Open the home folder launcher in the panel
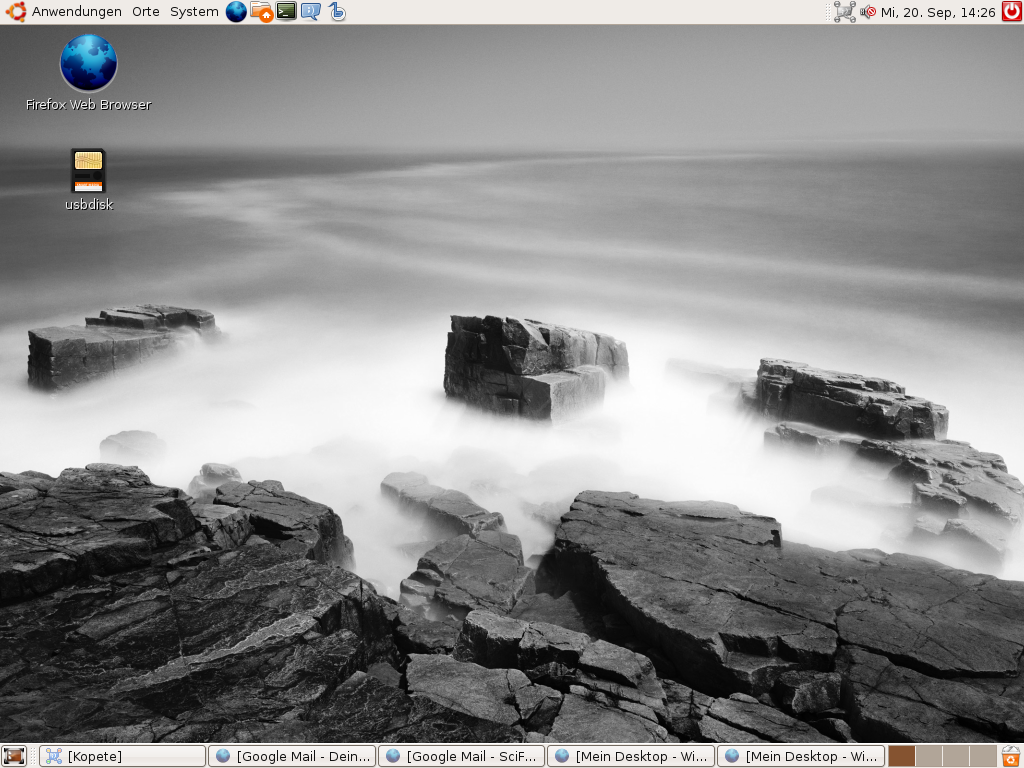 261,12
